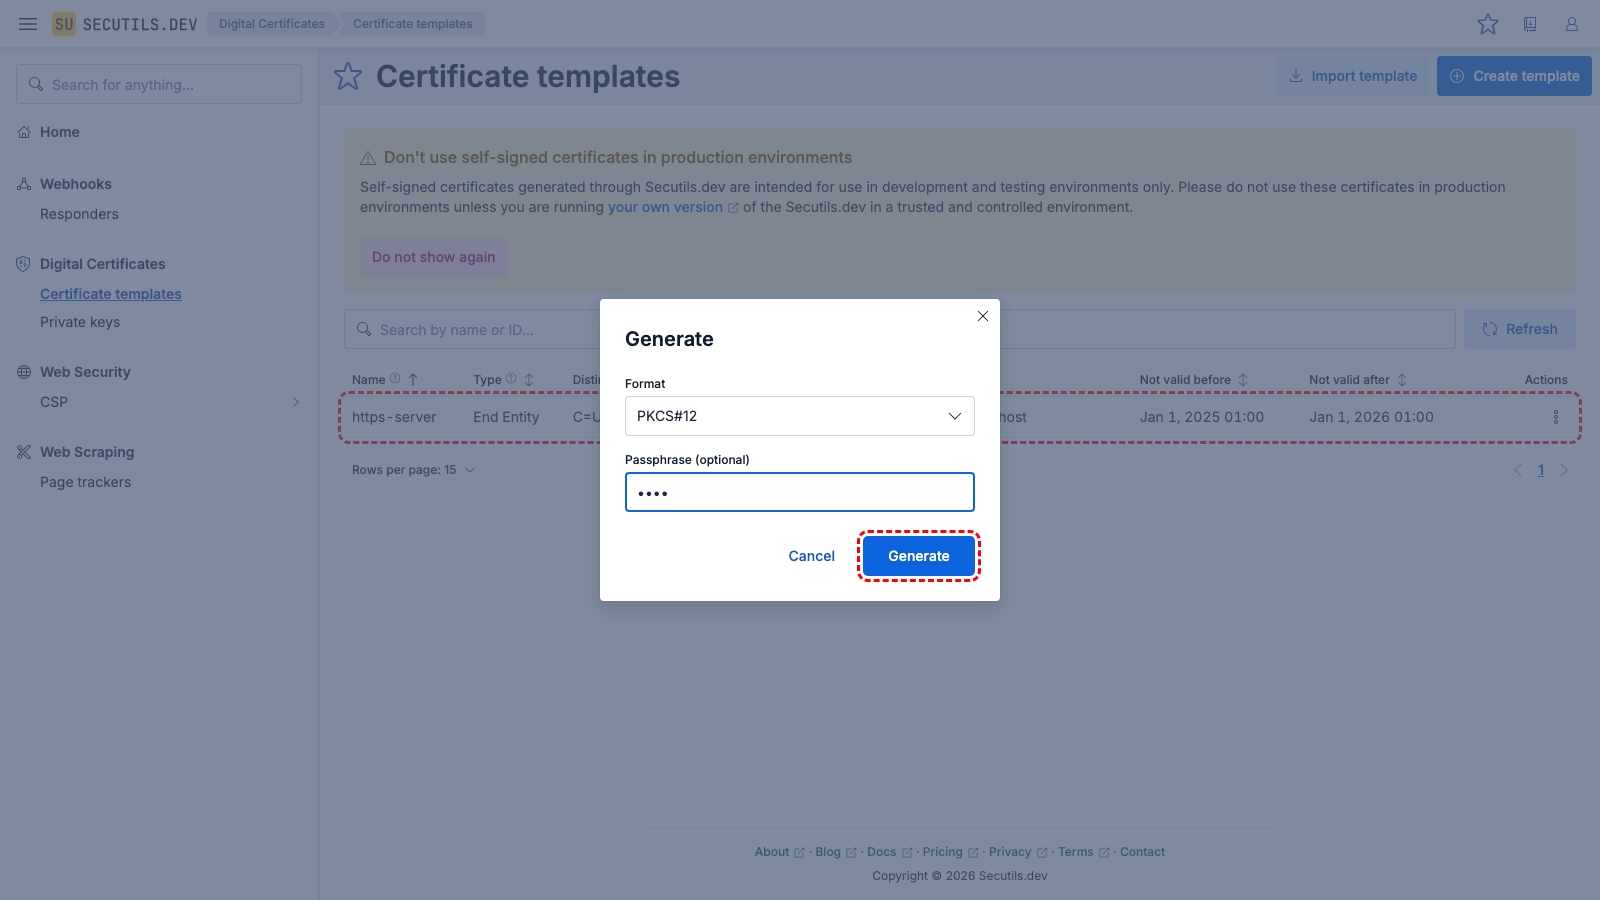Open the hamburger navigation menu
1600x900 pixels.
28,24
